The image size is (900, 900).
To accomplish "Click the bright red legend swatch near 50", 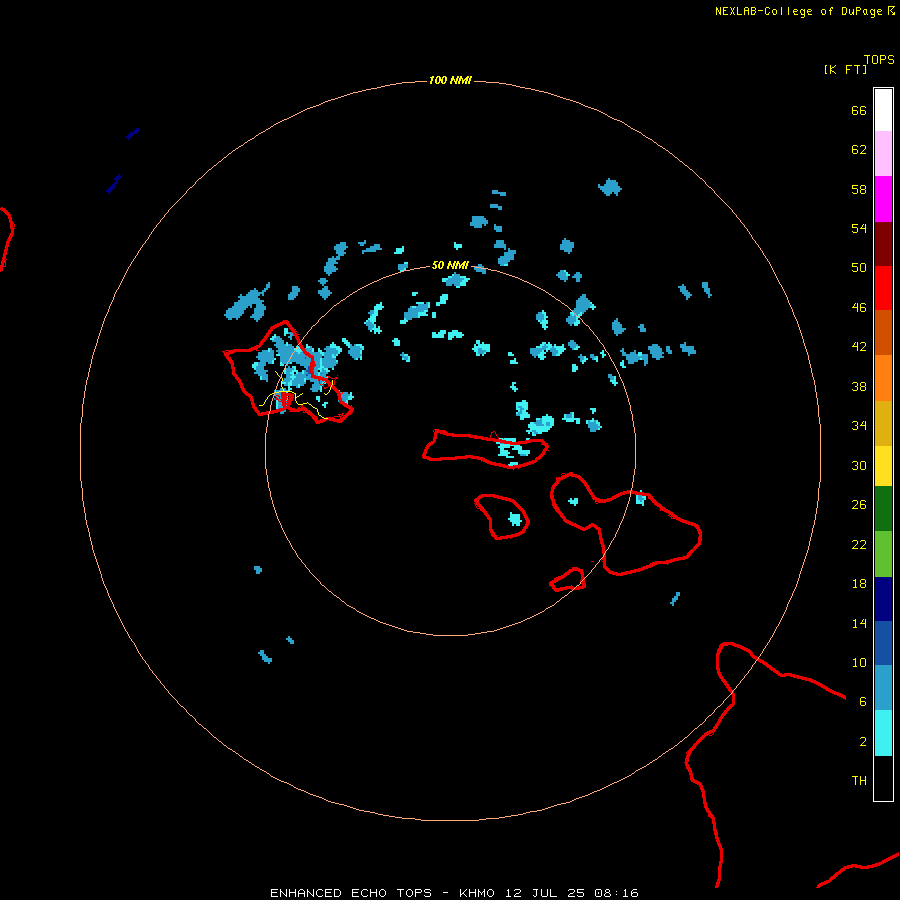I will click(x=883, y=288).
